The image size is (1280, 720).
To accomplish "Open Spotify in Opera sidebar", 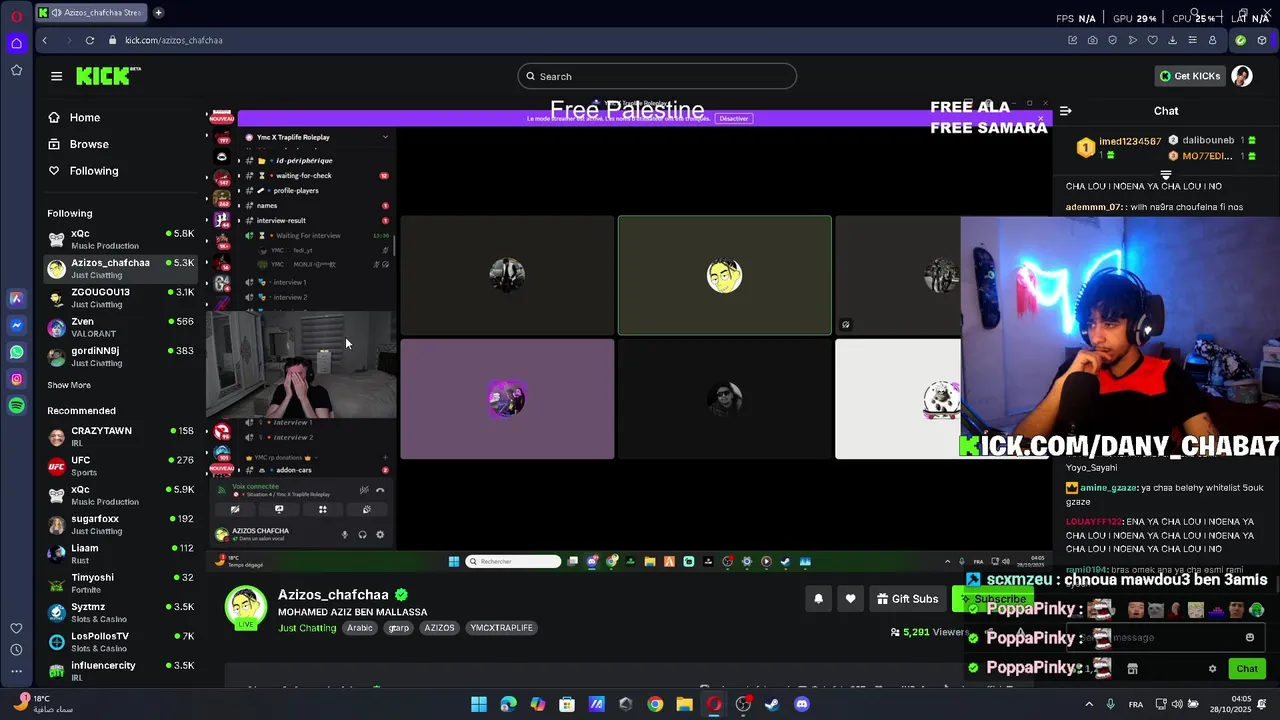I will [x=16, y=406].
